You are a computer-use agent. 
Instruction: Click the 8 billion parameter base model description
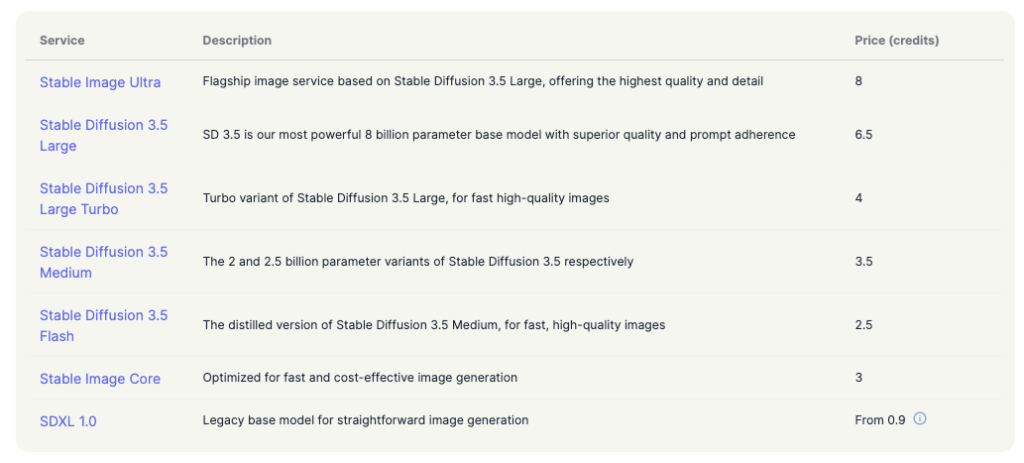tap(499, 135)
